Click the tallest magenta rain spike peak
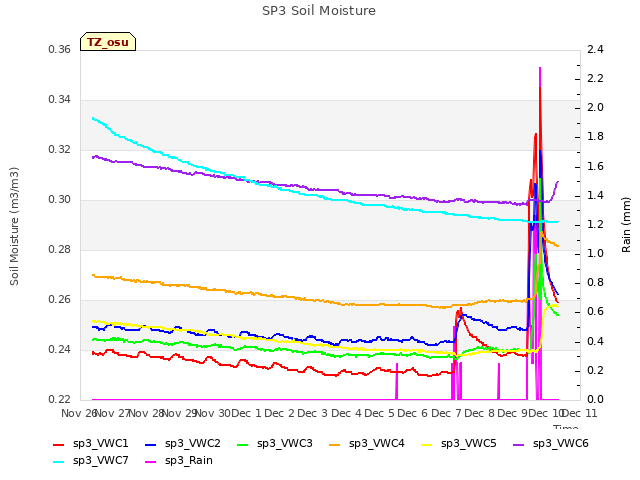Screen dimensions: 640x480 pyautogui.click(x=540, y=69)
